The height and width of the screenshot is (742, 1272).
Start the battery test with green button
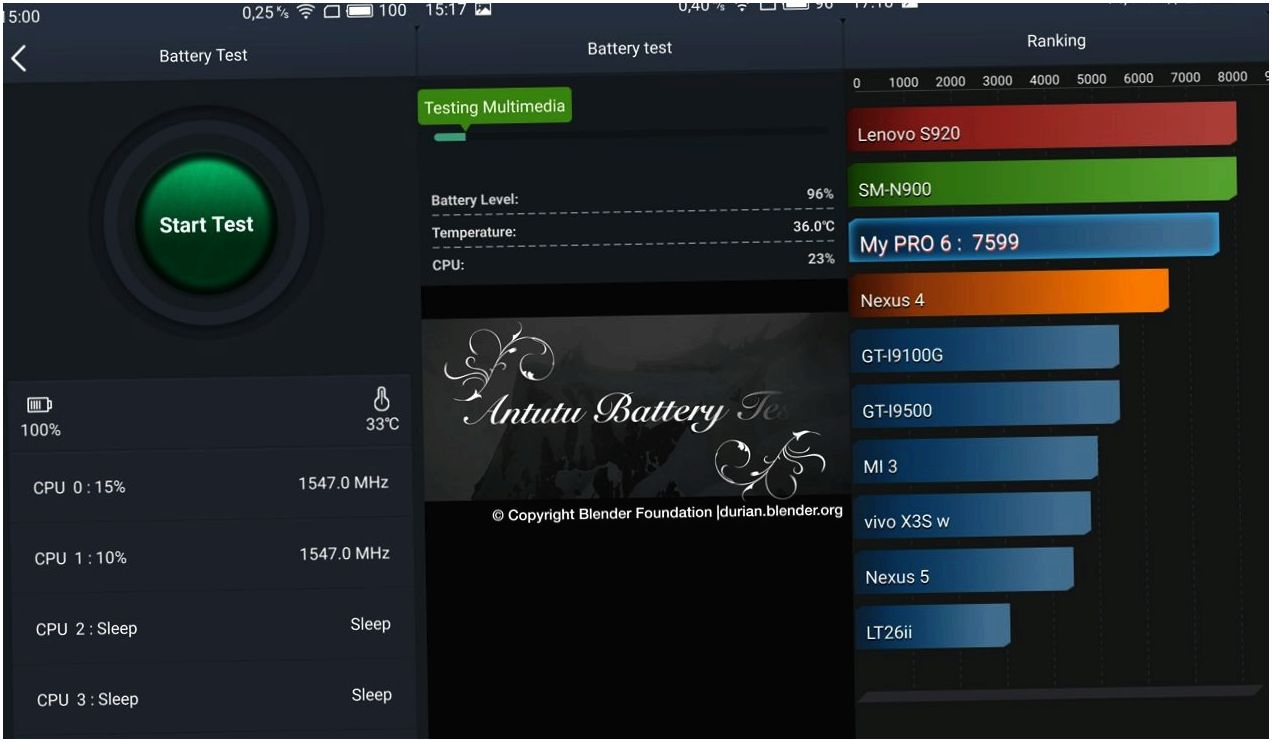pyautogui.click(x=206, y=224)
